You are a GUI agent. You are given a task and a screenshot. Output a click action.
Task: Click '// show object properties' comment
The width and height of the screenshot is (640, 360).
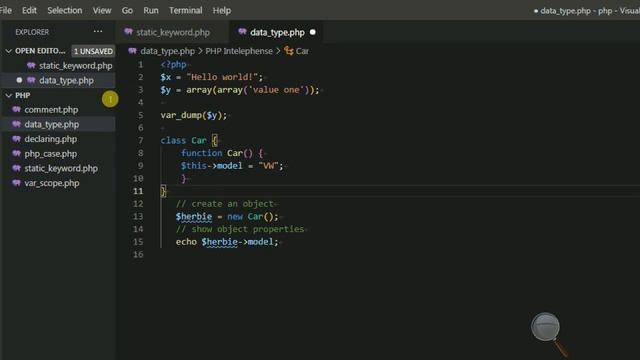coord(240,229)
